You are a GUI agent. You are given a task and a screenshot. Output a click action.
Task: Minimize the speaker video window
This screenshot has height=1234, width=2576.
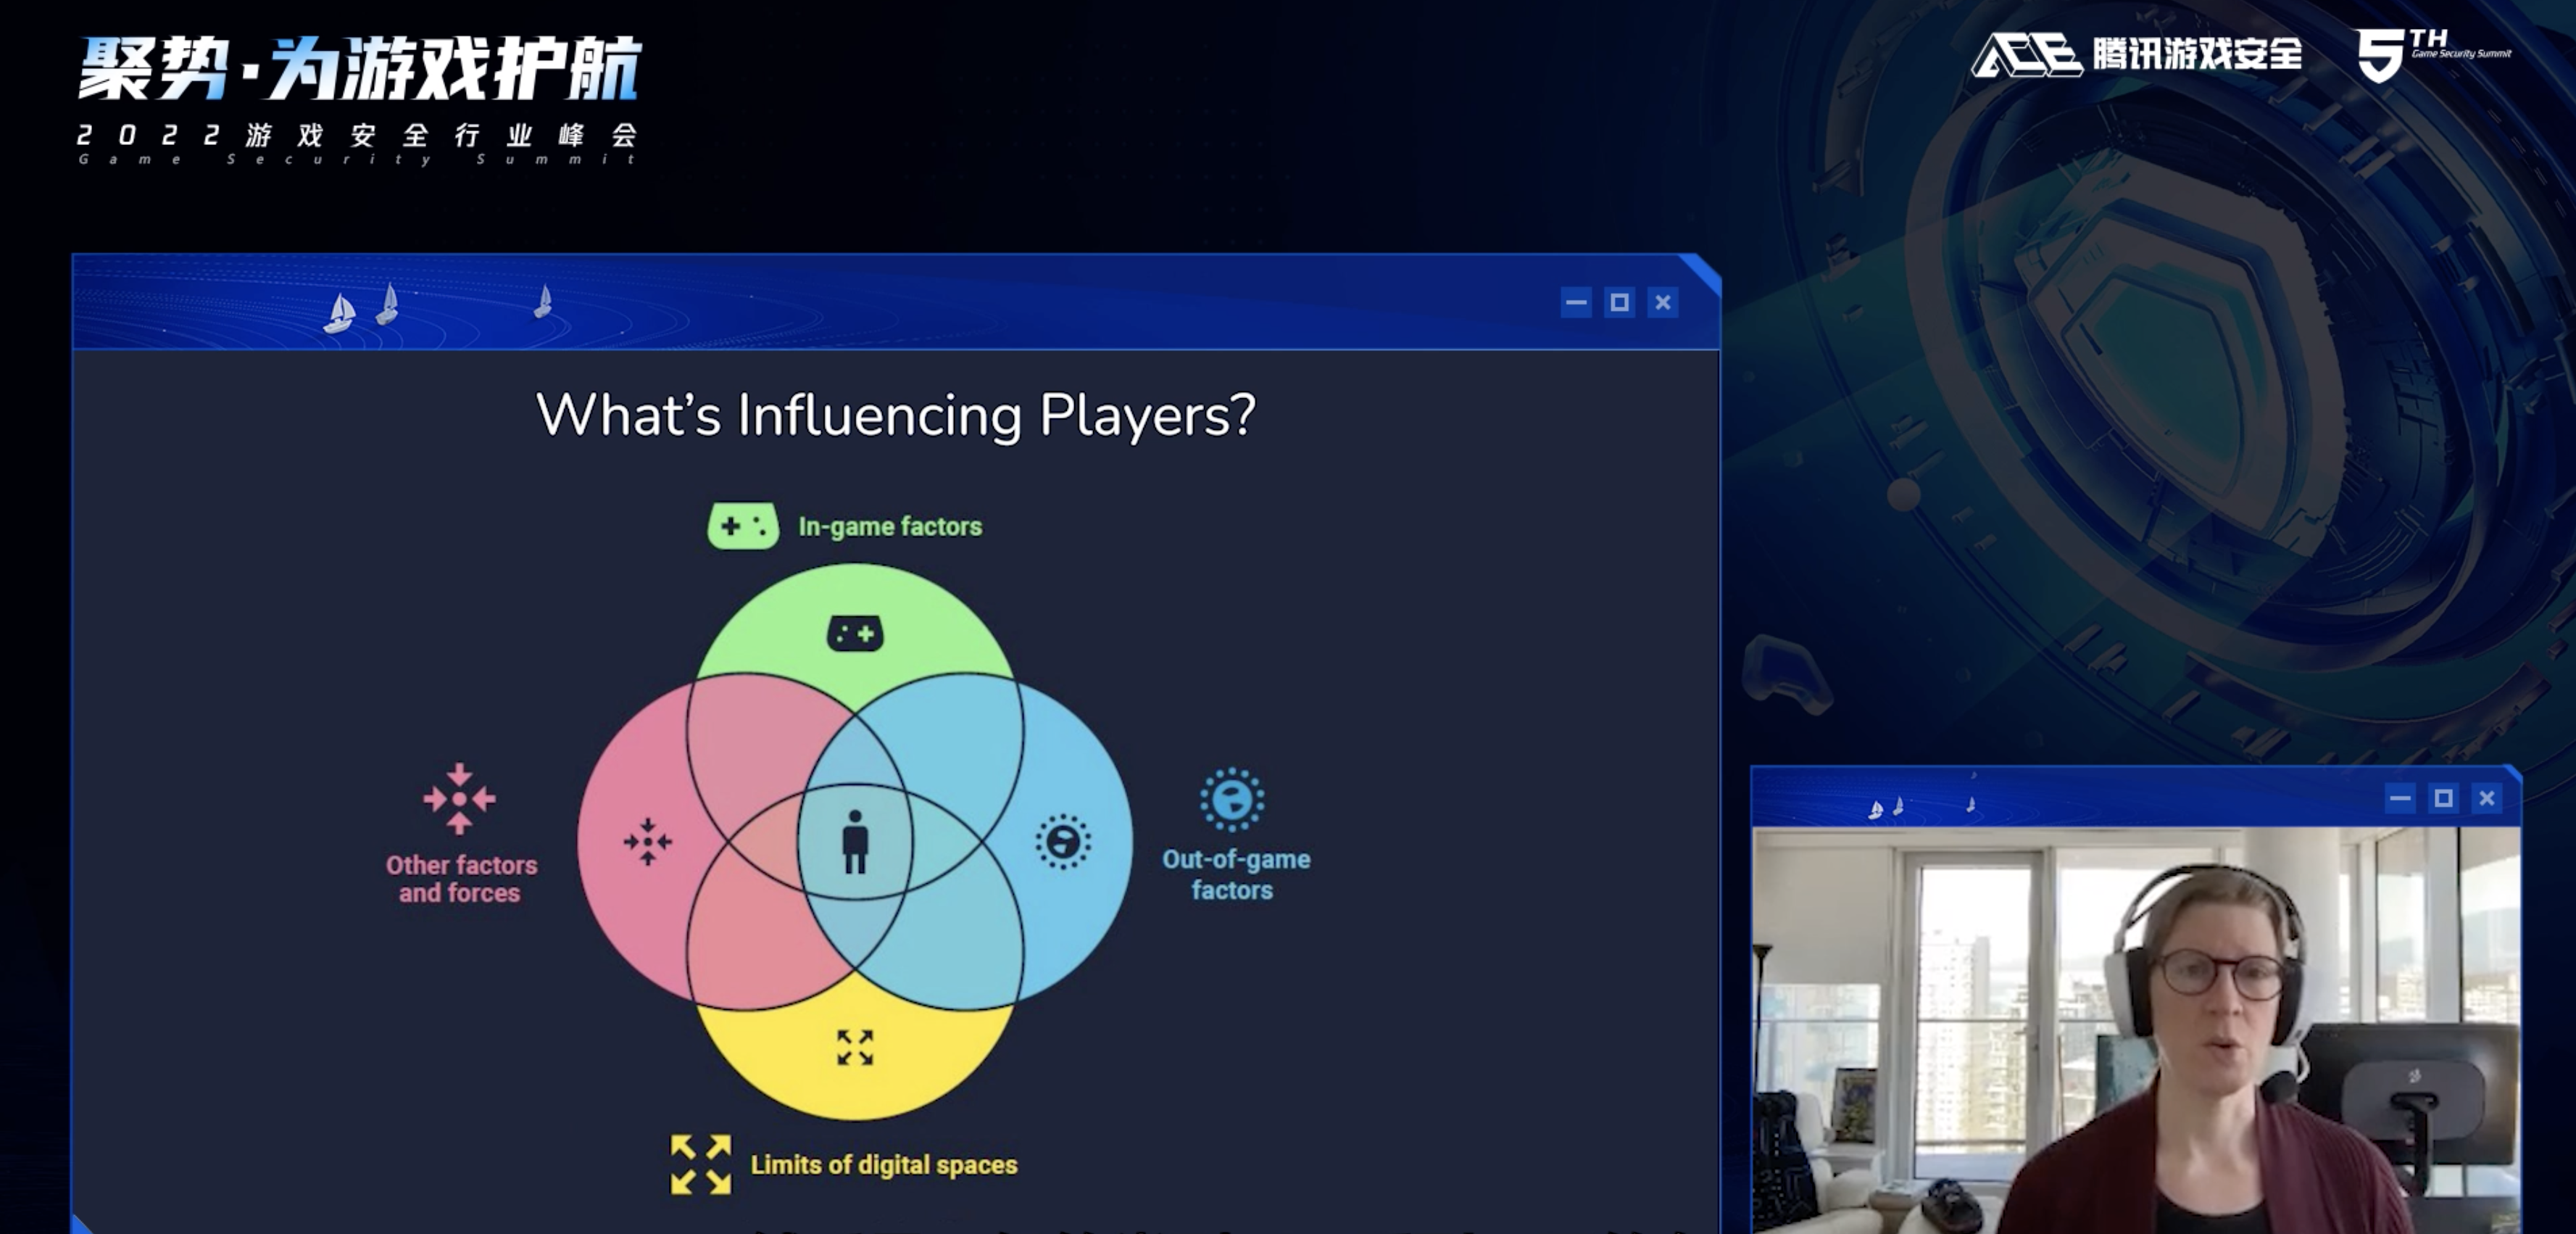(2400, 798)
